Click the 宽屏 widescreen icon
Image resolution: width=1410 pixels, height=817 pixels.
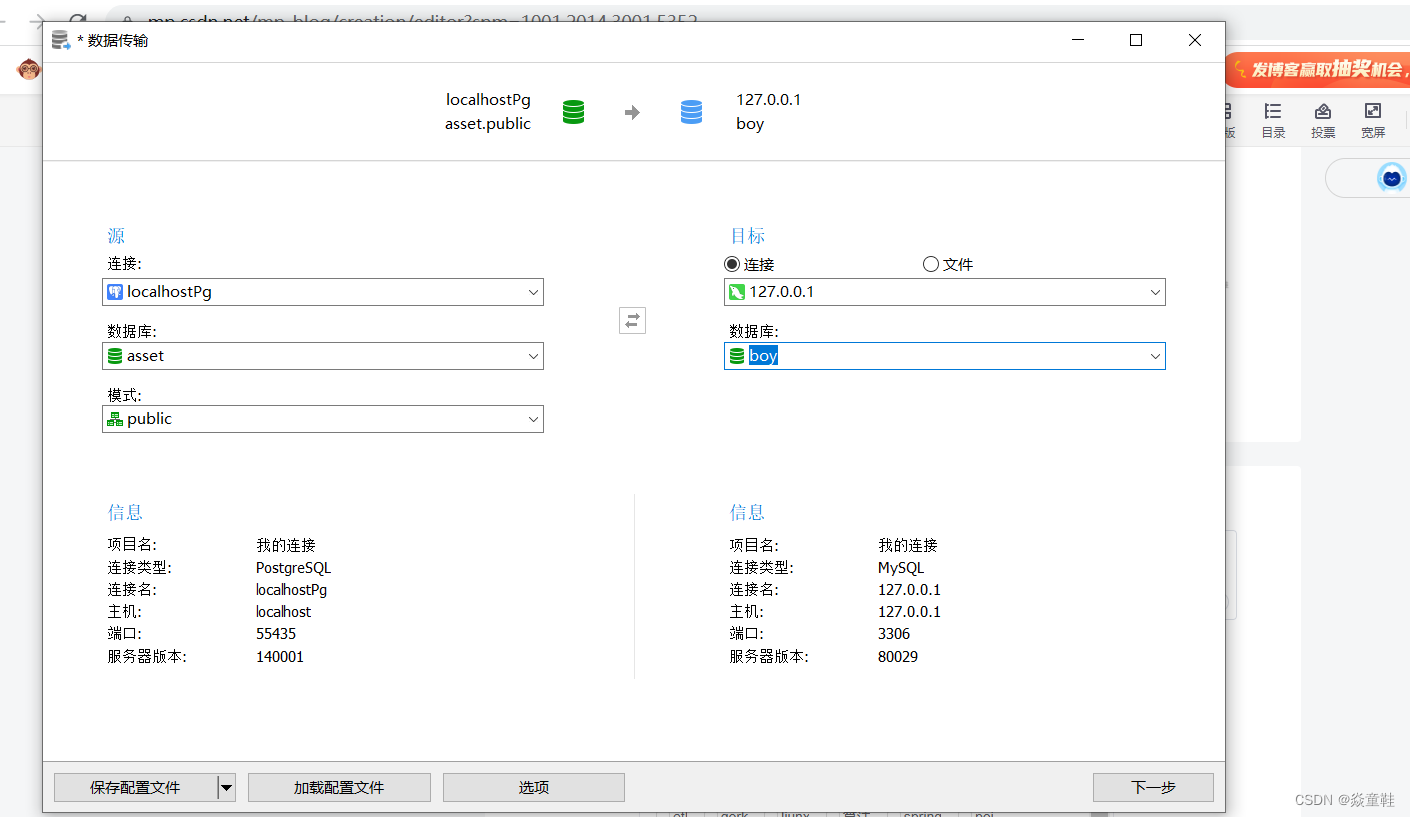pos(1373,112)
